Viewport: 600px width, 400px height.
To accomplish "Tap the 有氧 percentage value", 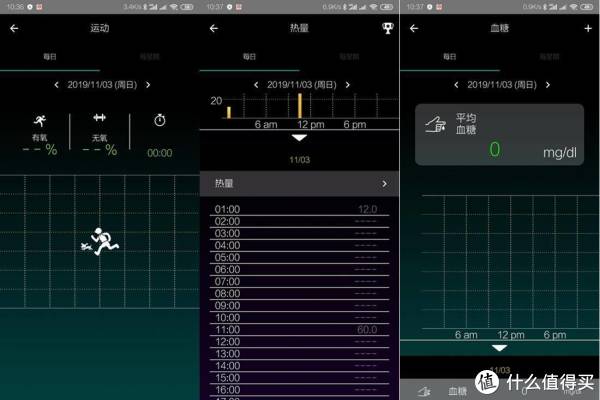I will (x=40, y=150).
